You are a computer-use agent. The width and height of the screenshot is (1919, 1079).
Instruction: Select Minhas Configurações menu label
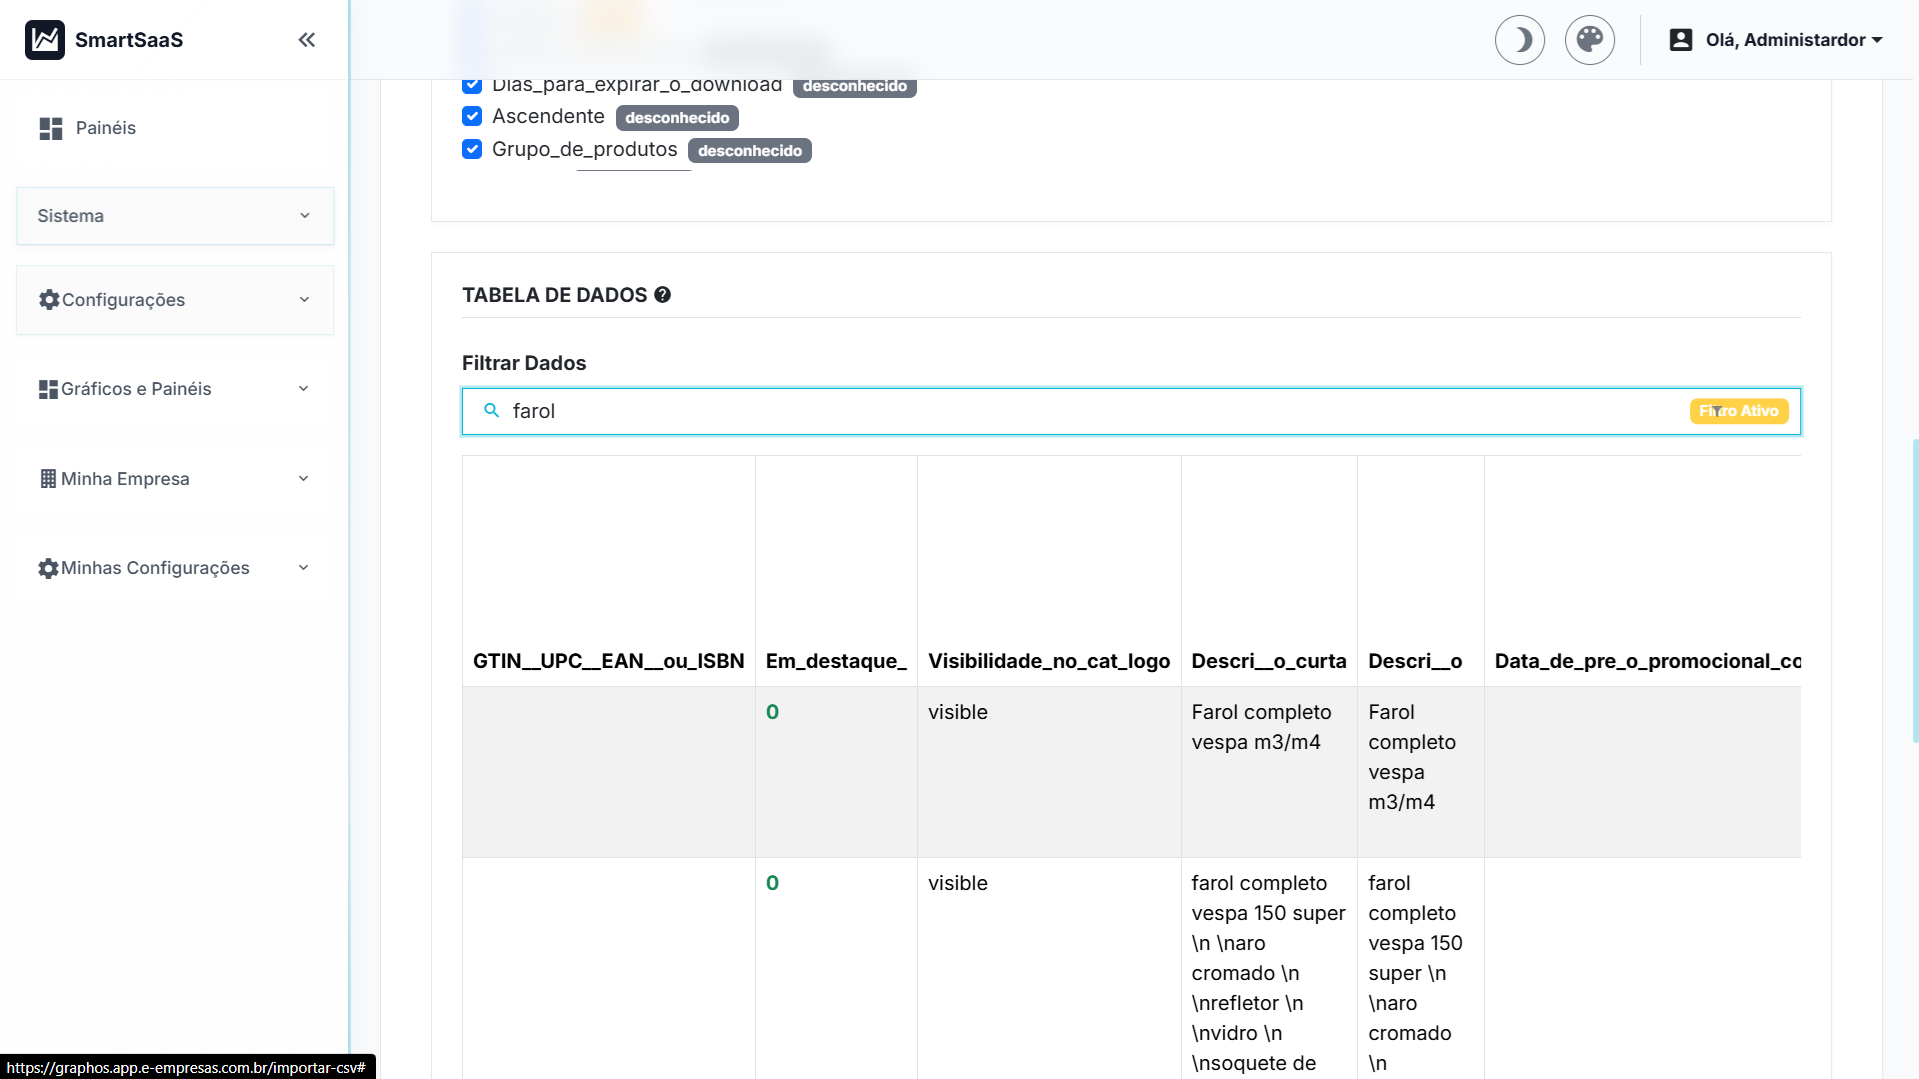[155, 568]
